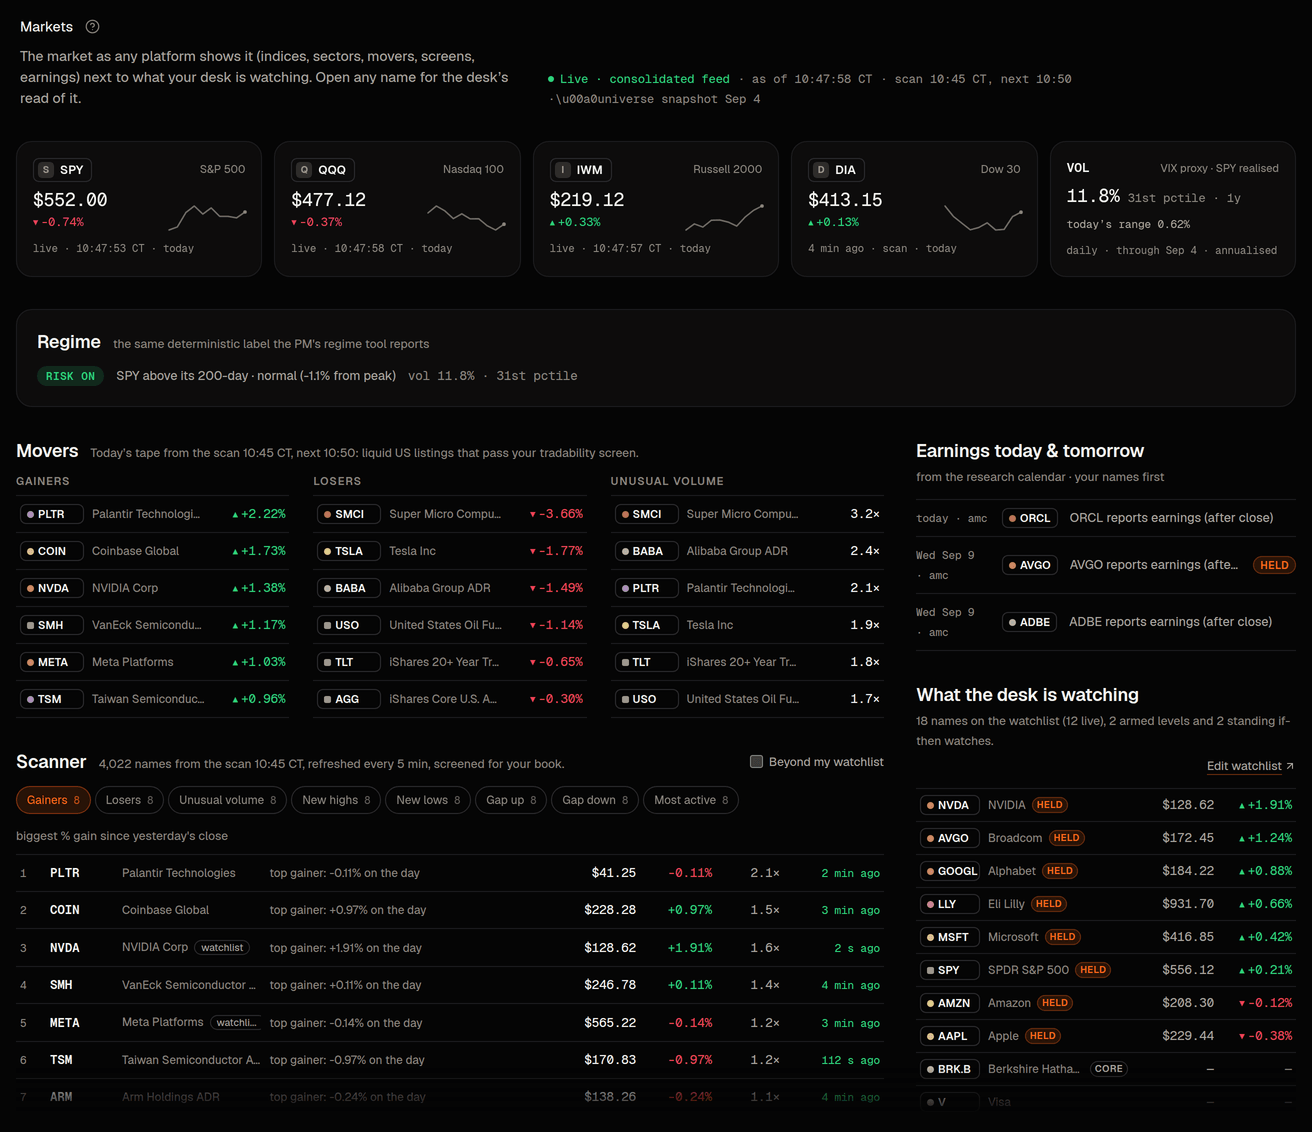Open GOOGL chip in desk watchlist
Viewport: 1312px width, 1132px height.
949,871
